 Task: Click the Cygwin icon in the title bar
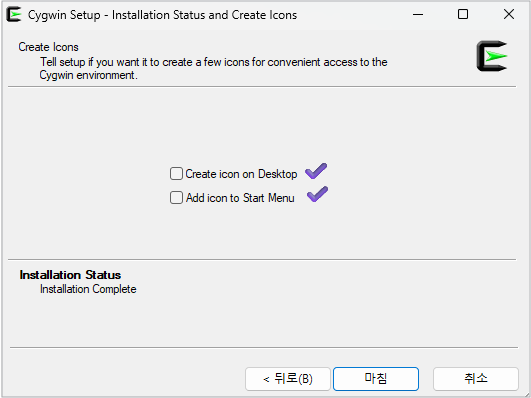pos(14,15)
